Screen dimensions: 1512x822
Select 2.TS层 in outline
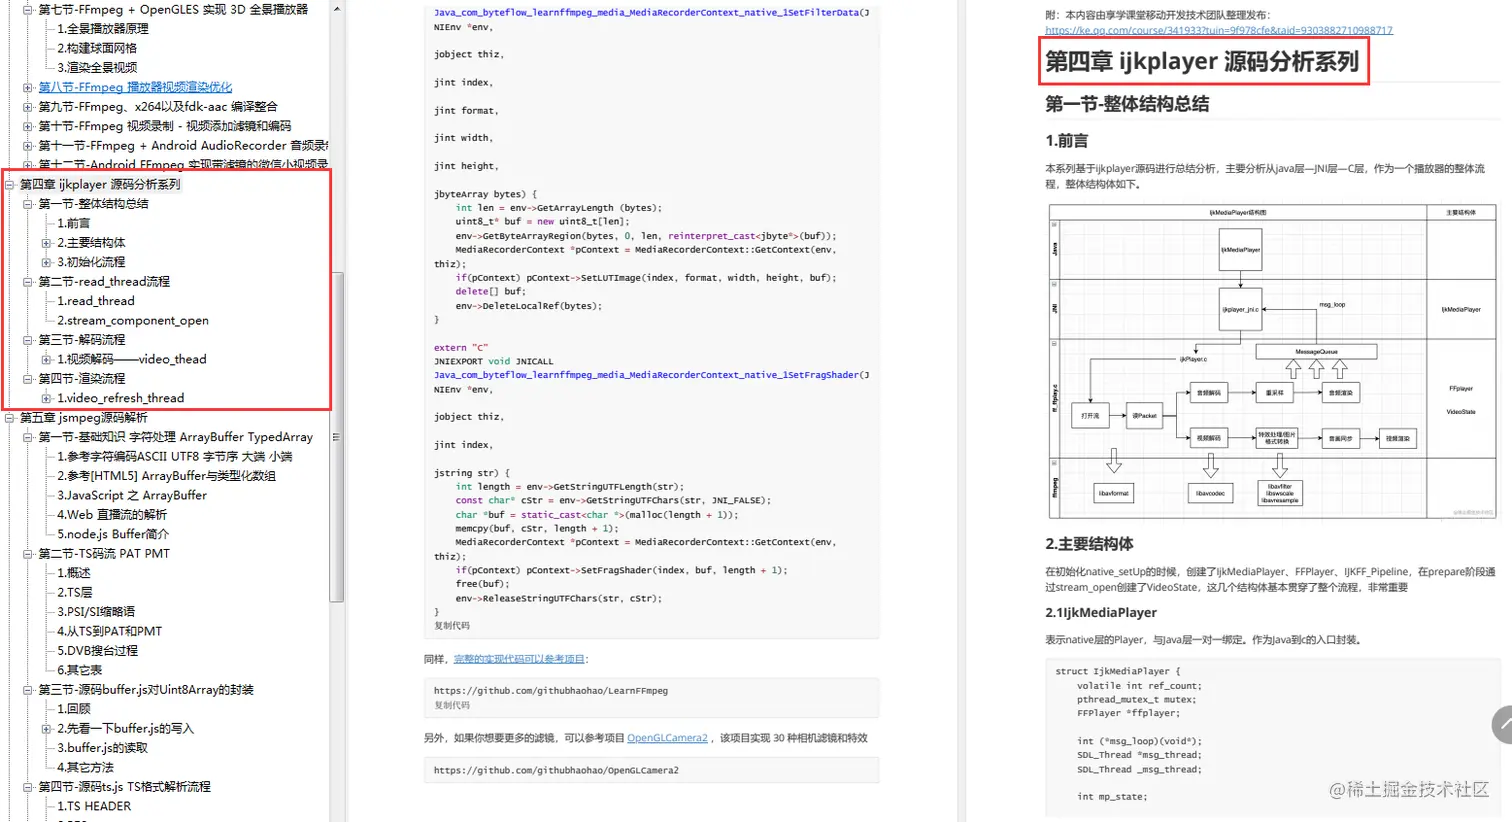point(75,593)
